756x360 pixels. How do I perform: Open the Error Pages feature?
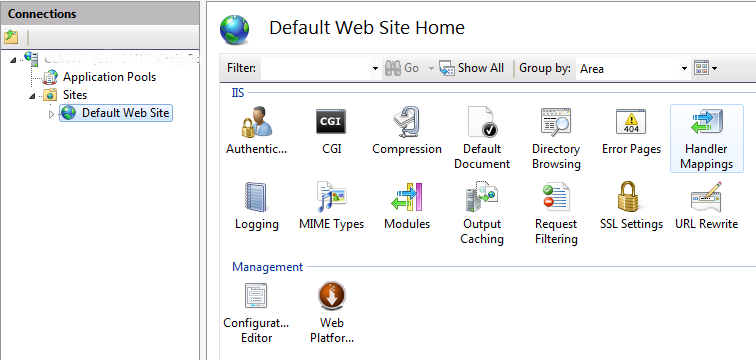pyautogui.click(x=631, y=131)
